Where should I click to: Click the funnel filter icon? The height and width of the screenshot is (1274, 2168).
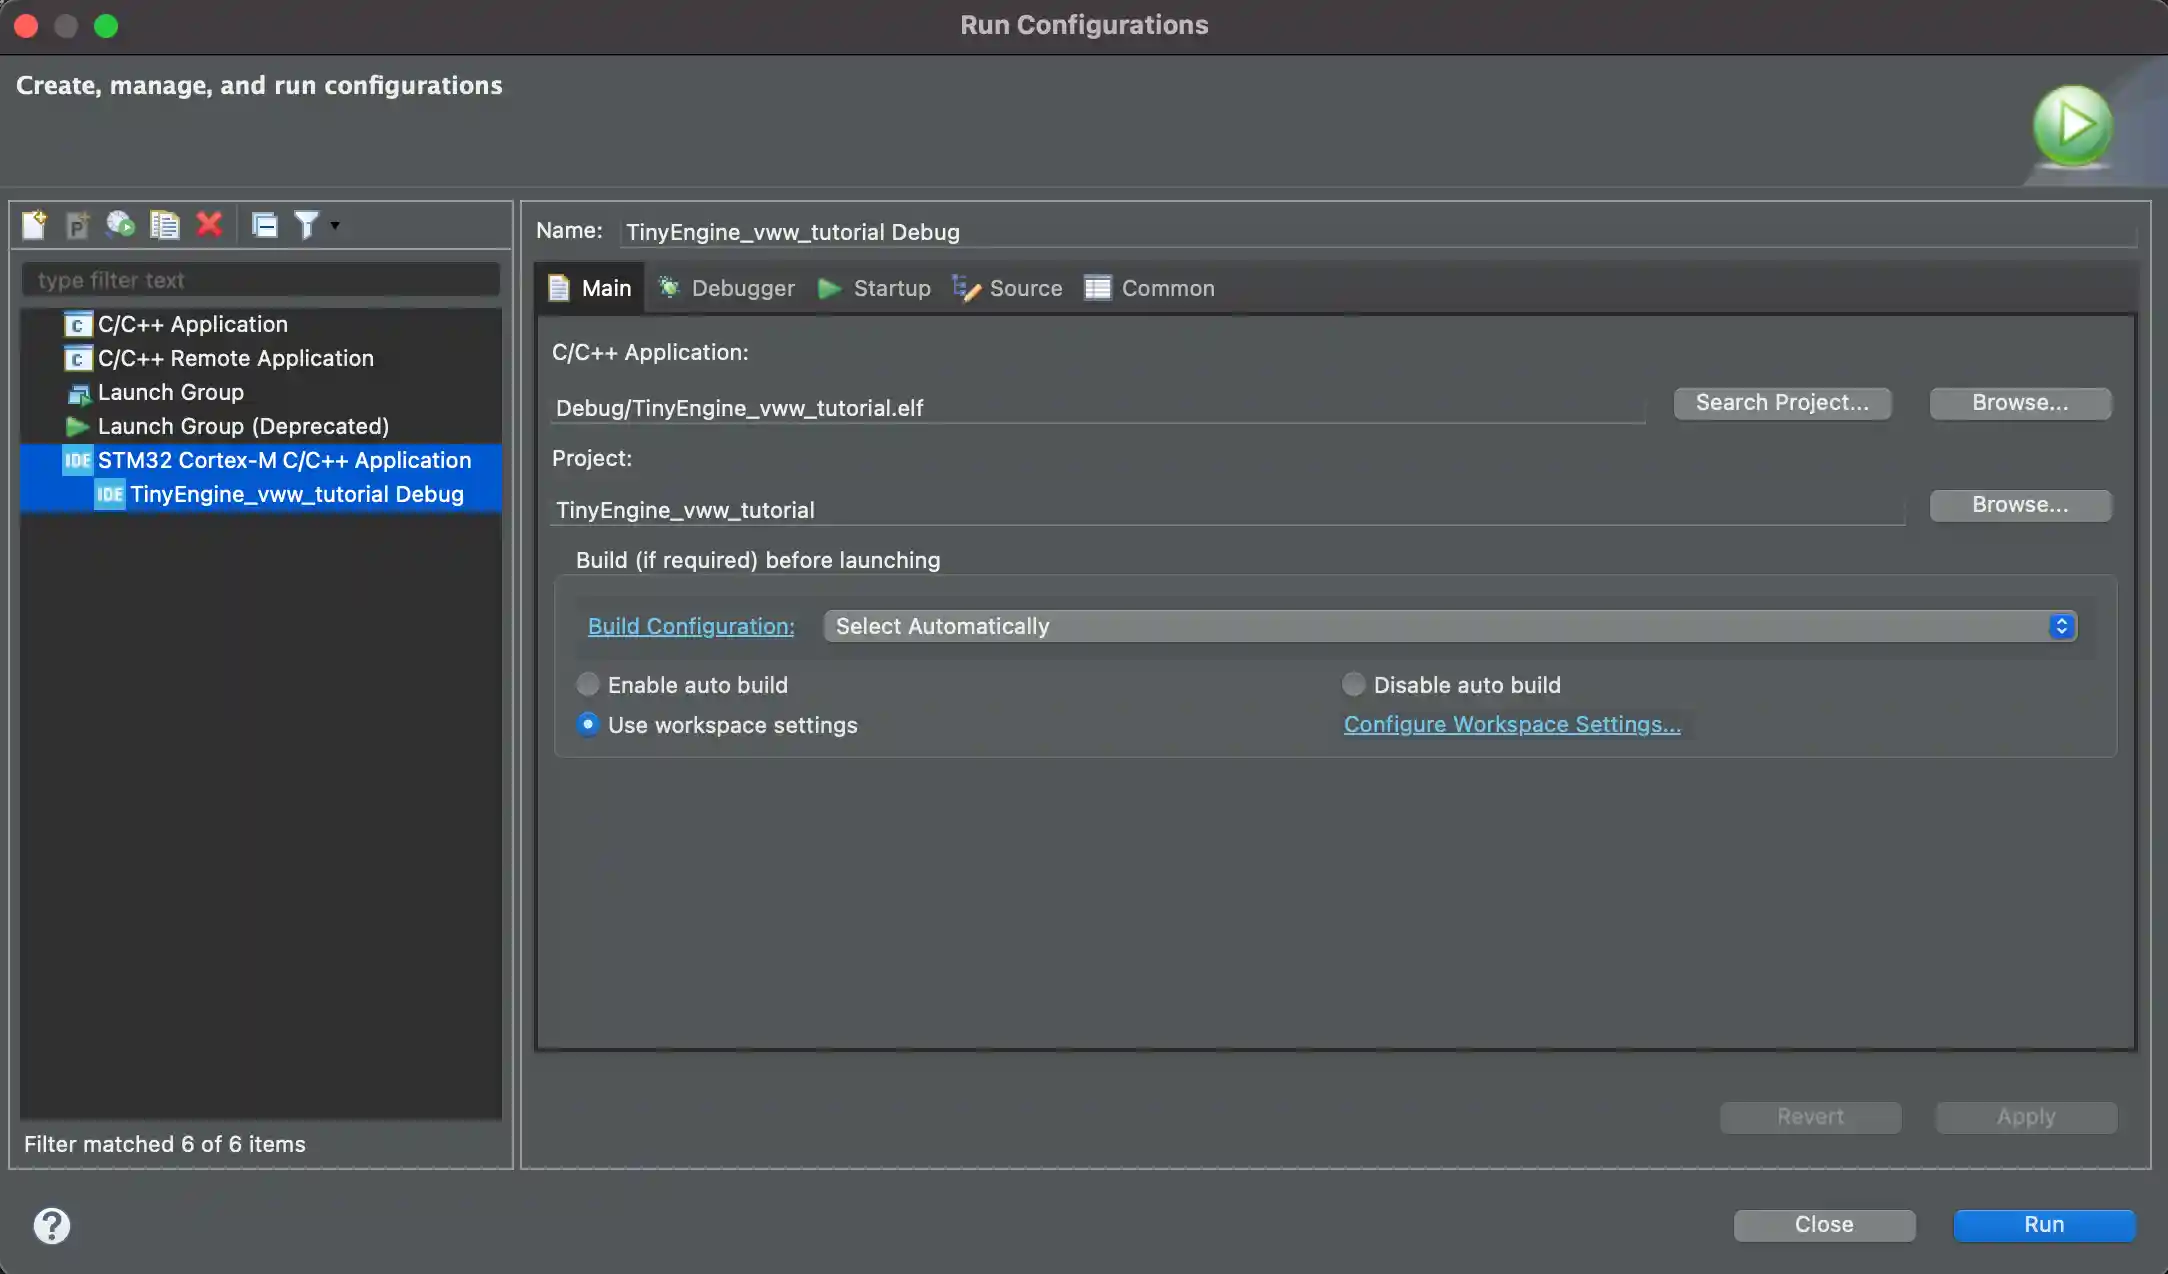(x=306, y=225)
